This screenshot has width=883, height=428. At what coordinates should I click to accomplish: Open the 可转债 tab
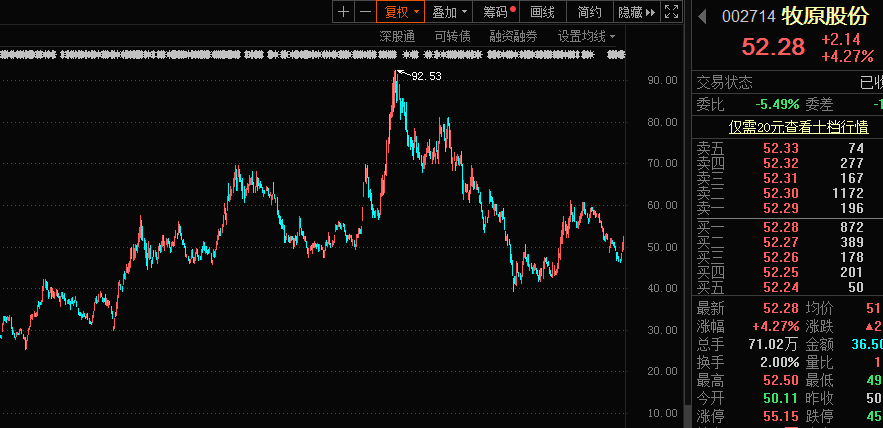click(x=452, y=36)
